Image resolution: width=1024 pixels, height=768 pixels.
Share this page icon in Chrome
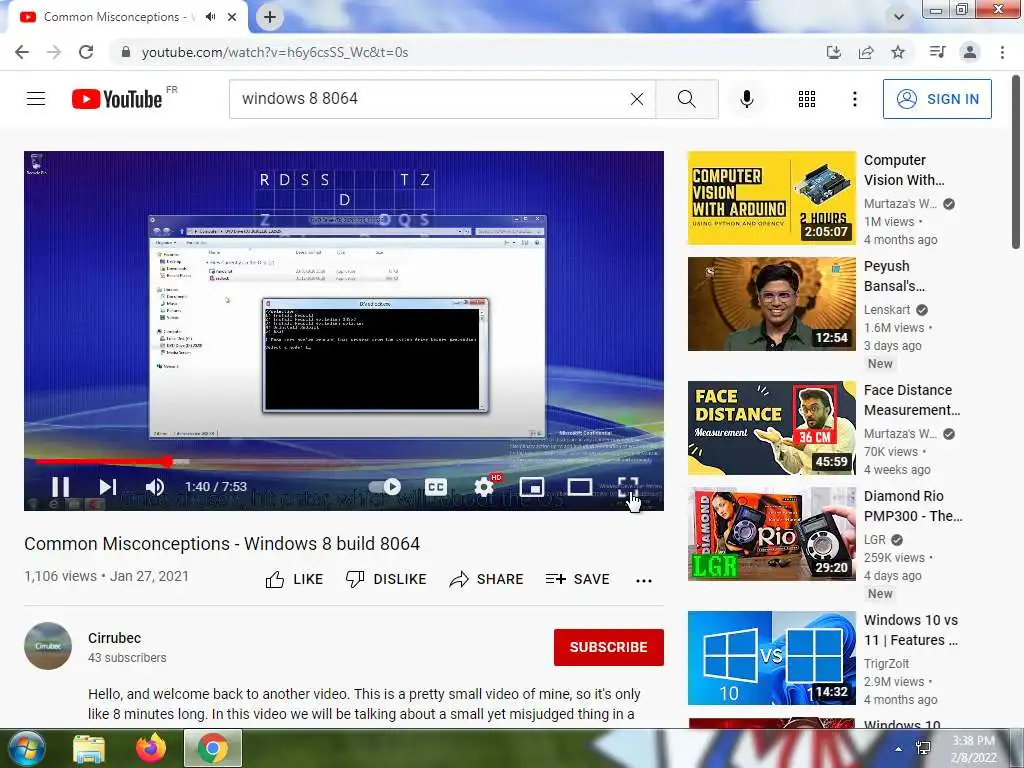pos(866,52)
